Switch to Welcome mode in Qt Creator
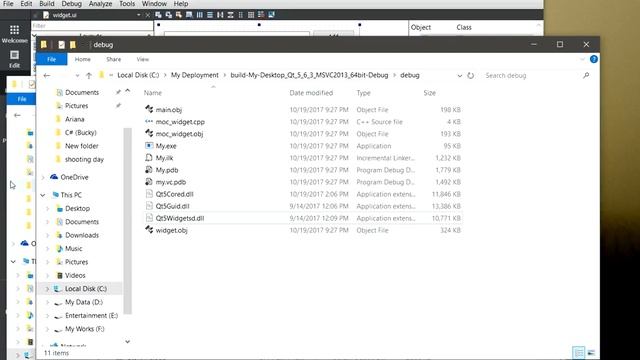This screenshot has height=360, width=640. pos(15,34)
